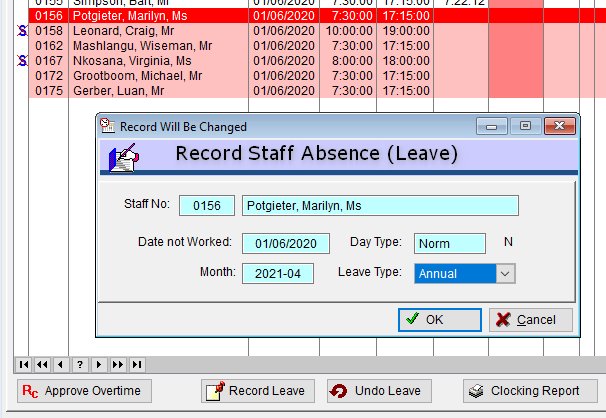The width and height of the screenshot is (606, 418).
Task: Confirm the leave record with OK
Action: click(439, 320)
